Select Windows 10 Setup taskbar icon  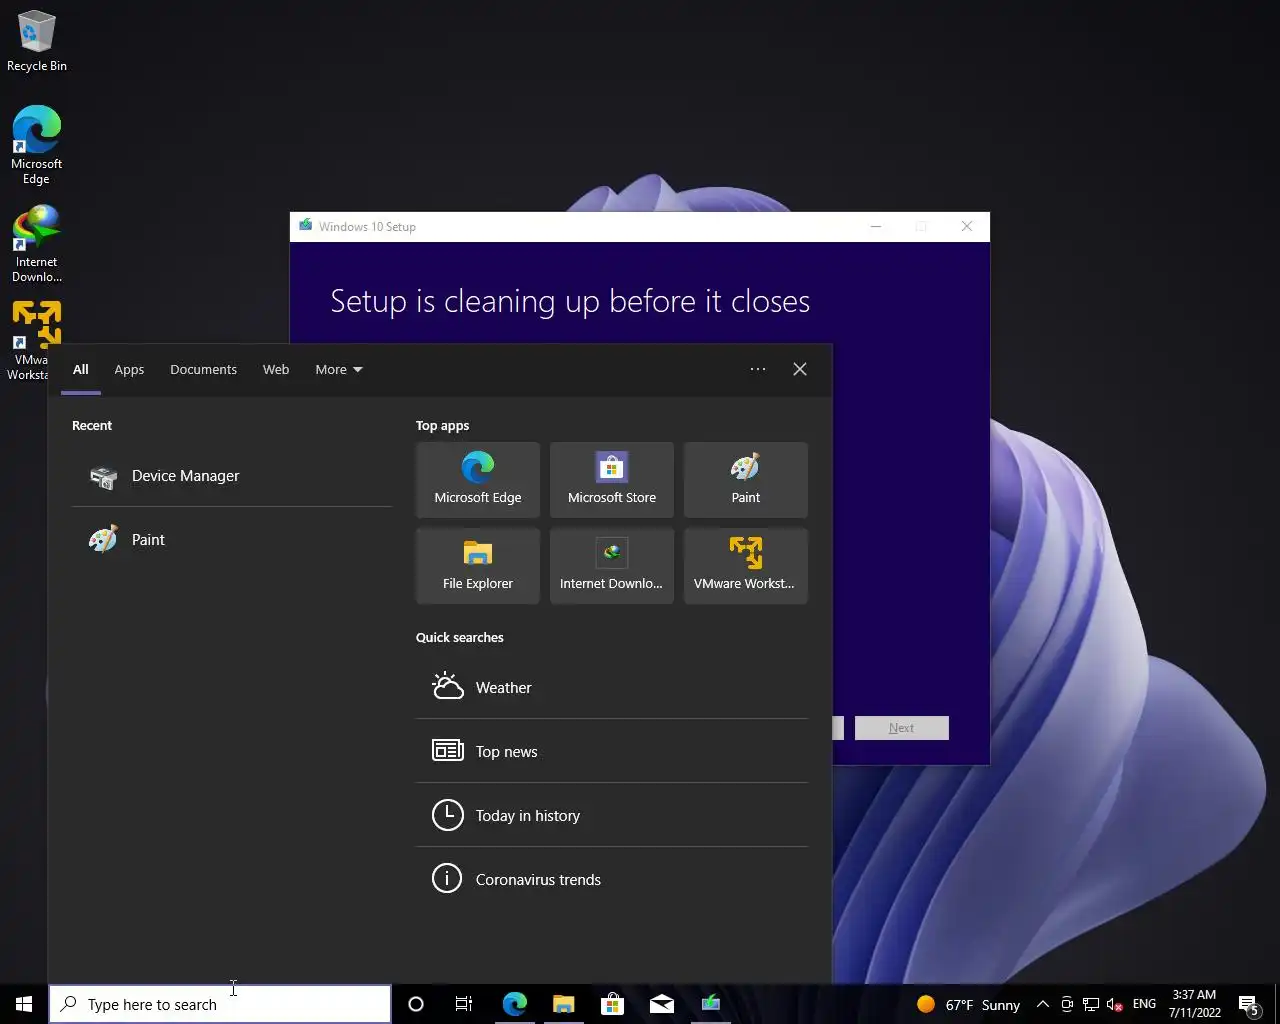coord(711,1004)
